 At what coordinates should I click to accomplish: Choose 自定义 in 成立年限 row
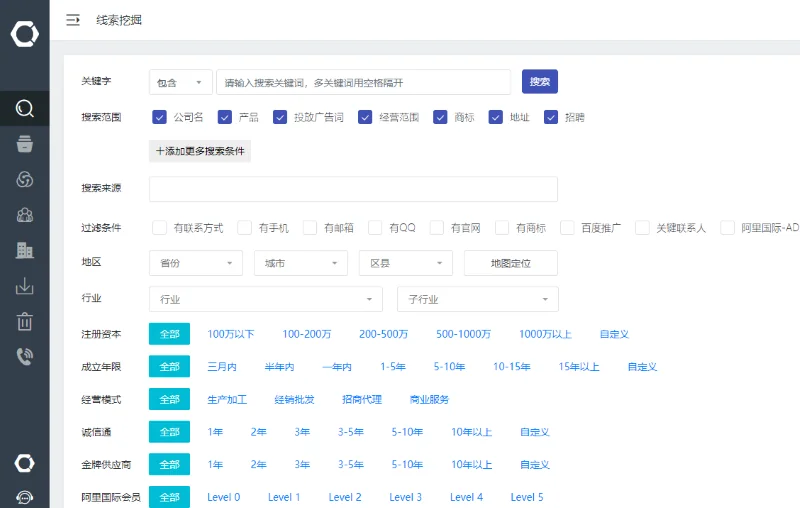[642, 367]
